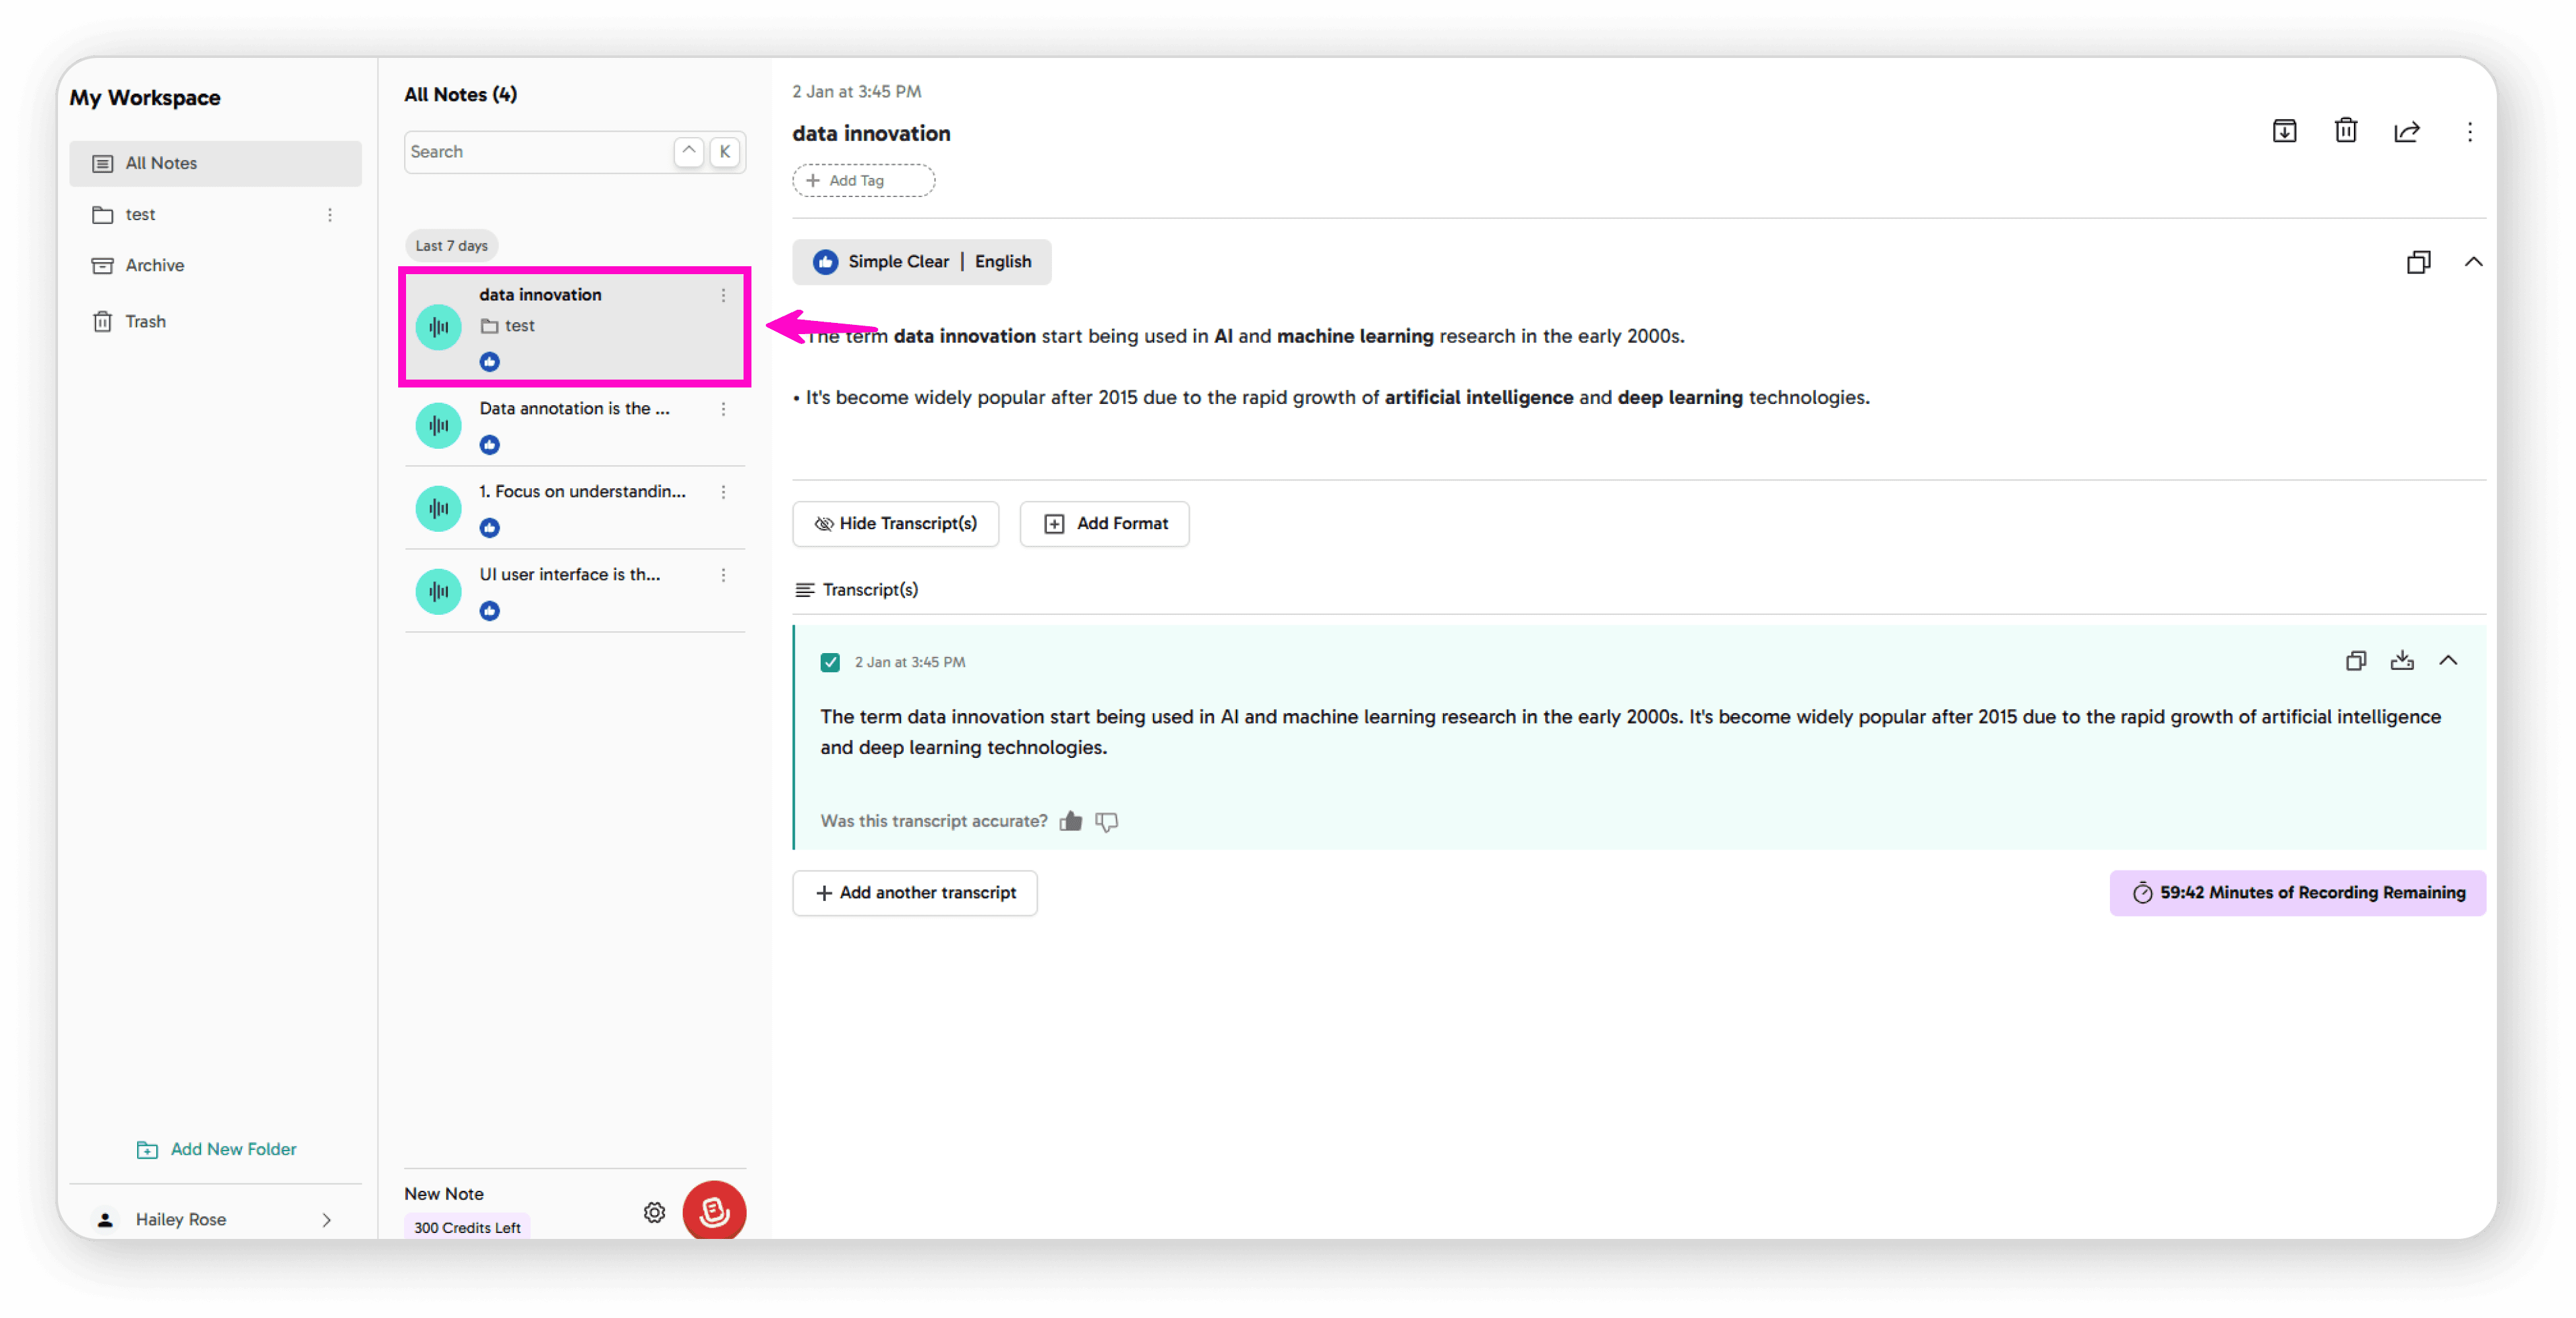Open the Archive section in sidebar
This screenshot has width=2576, height=1318.
pos(154,265)
